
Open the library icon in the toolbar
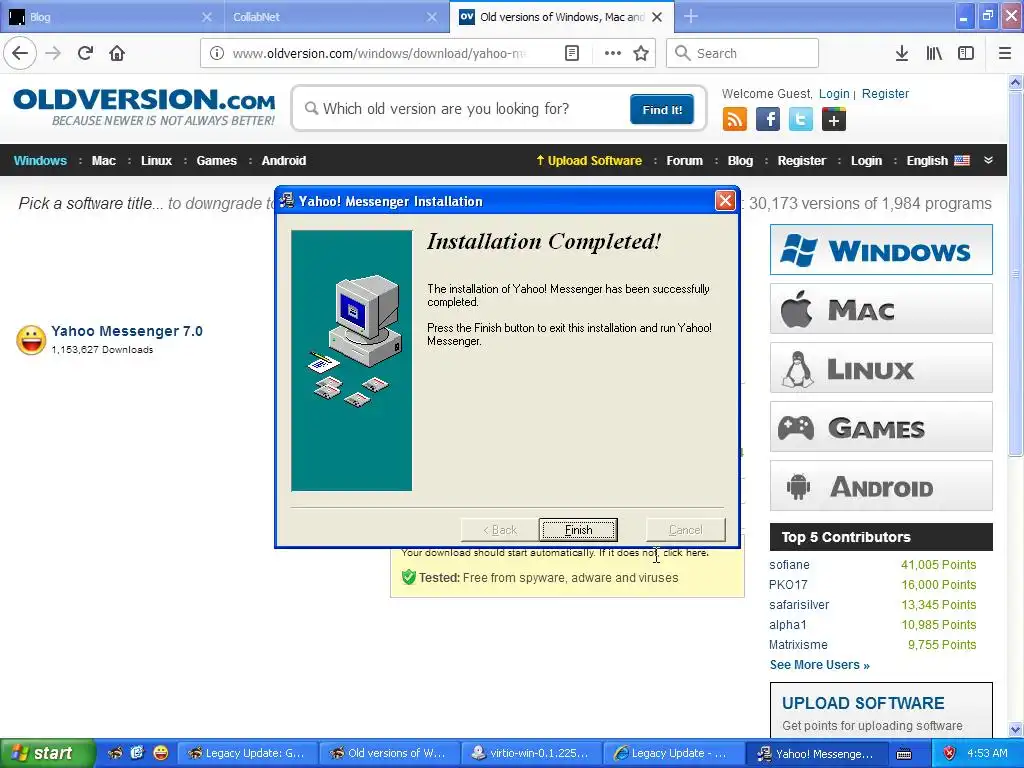point(934,53)
